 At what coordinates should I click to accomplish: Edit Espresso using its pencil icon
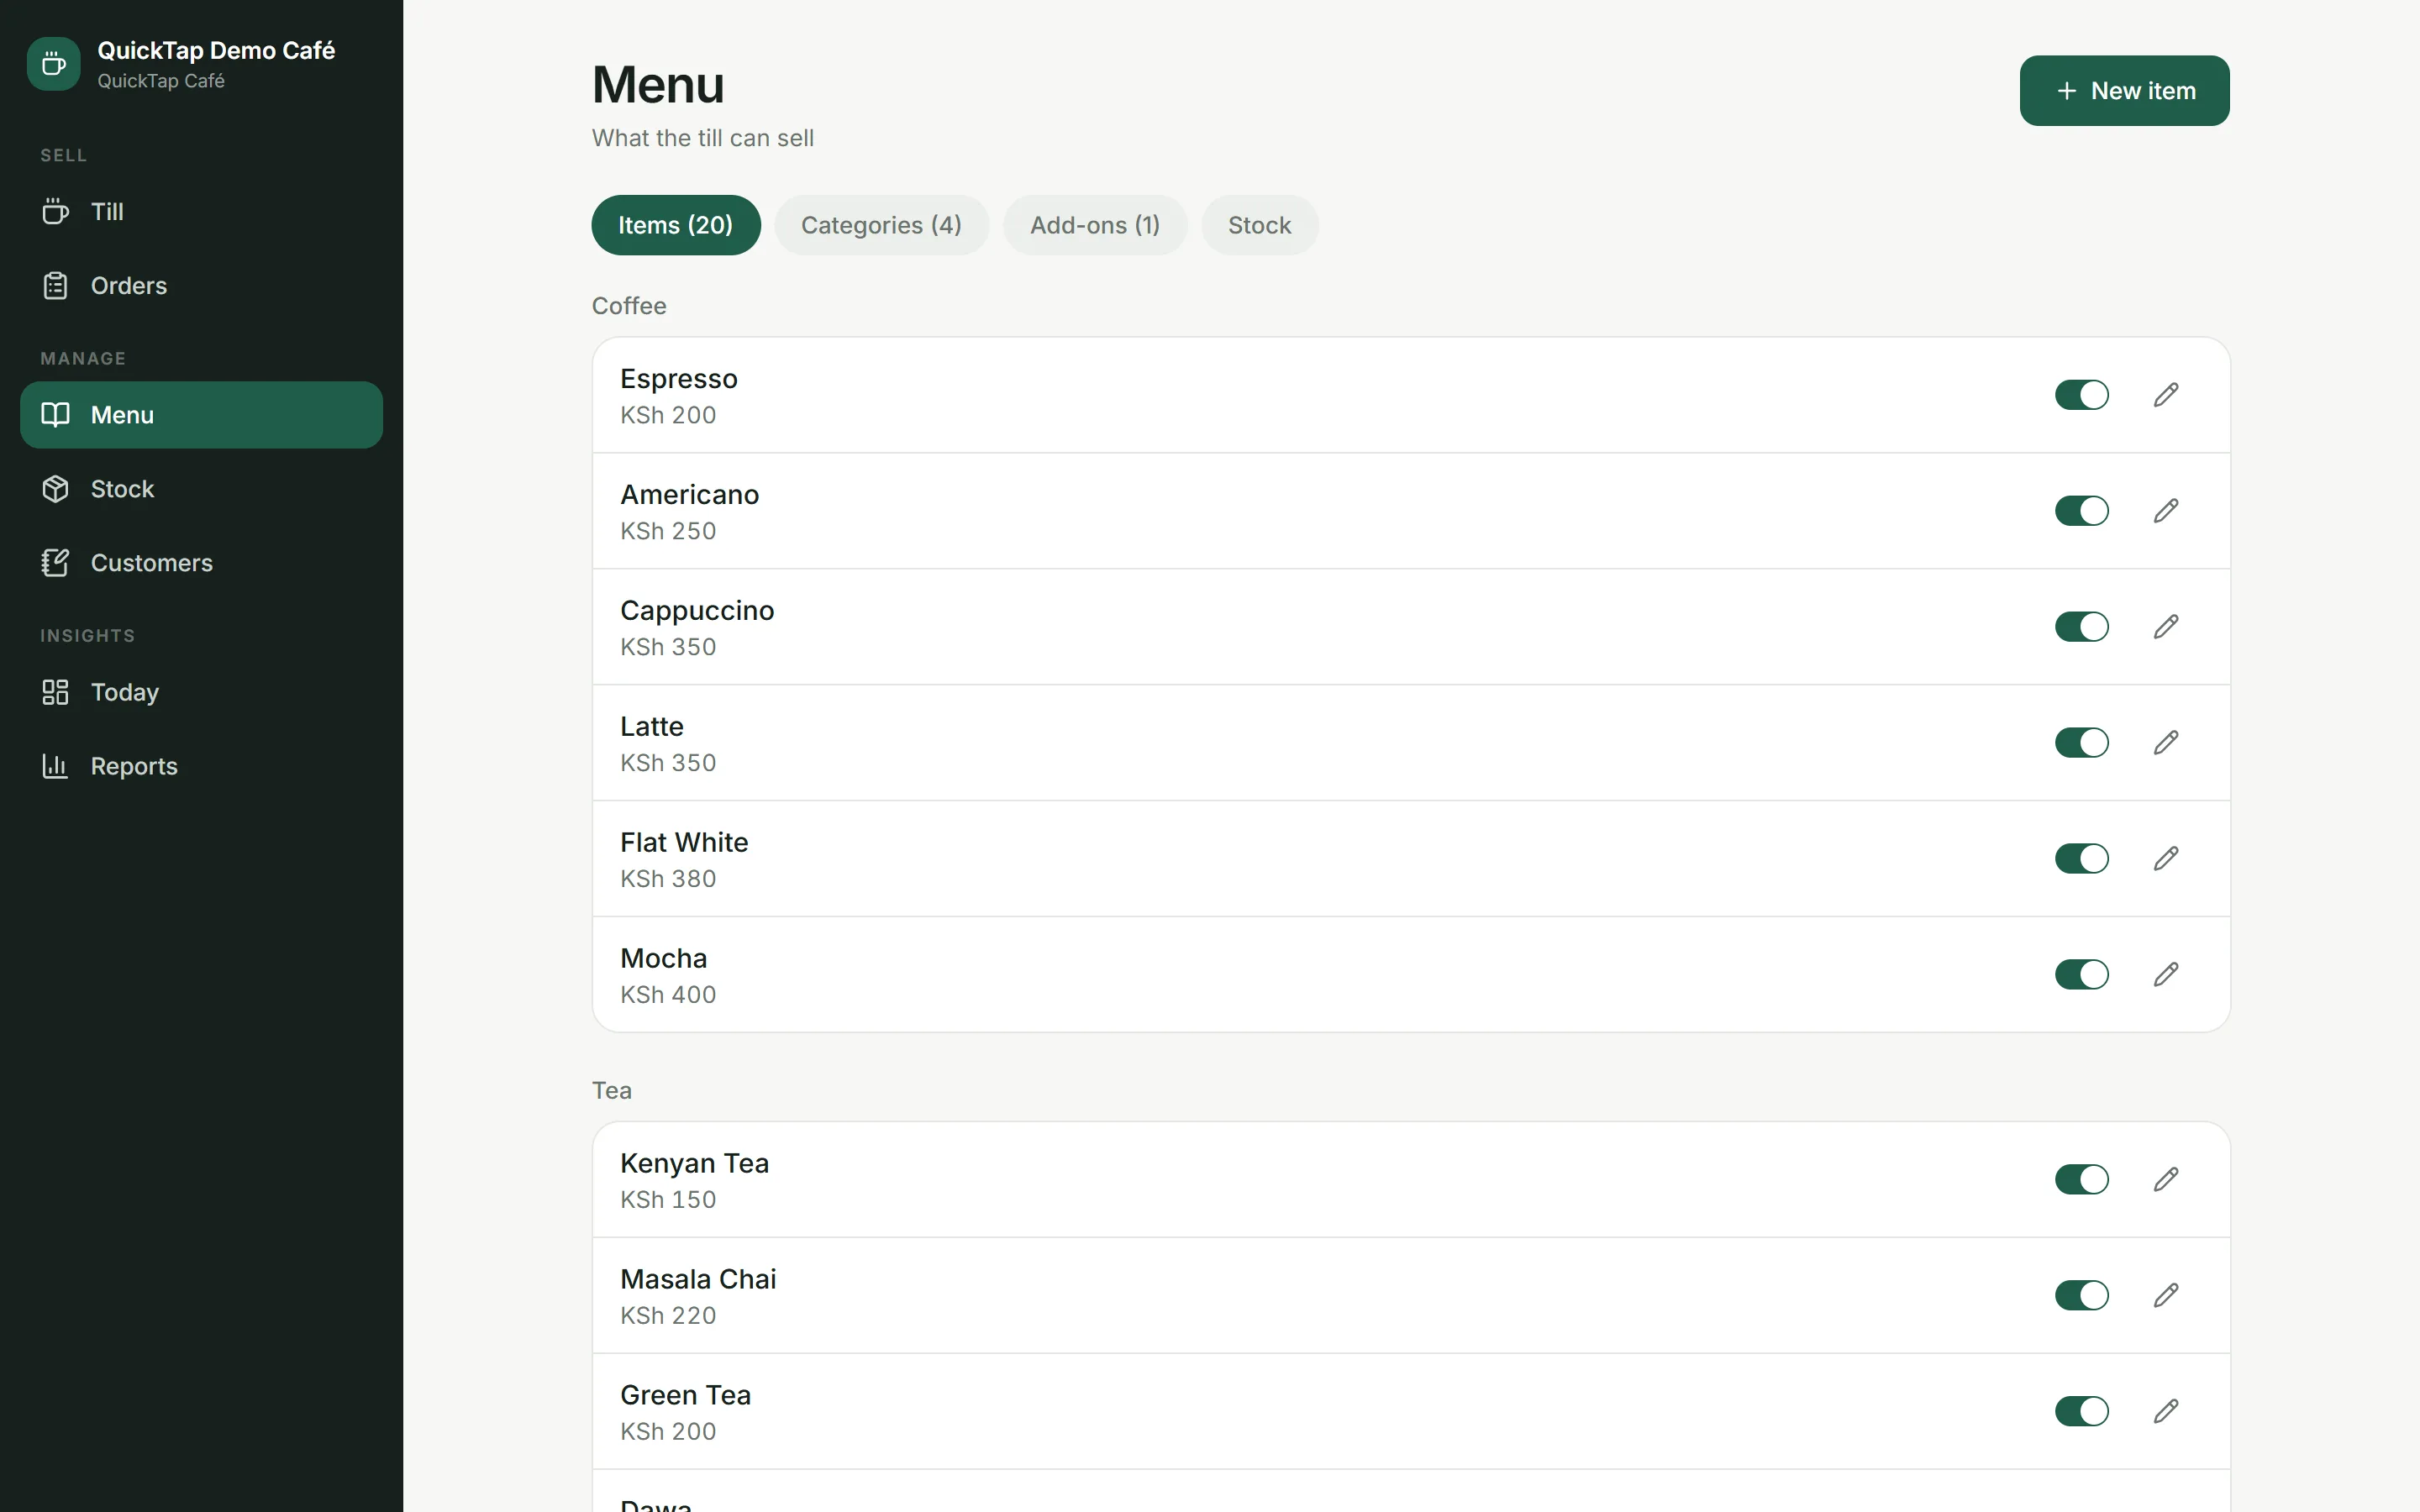(x=2166, y=395)
